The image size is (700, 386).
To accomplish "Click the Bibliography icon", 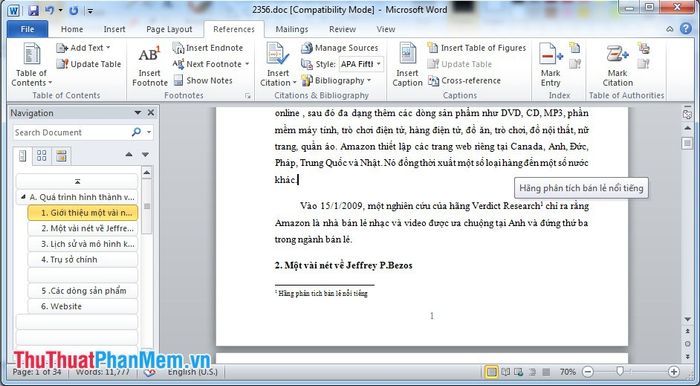I will [306, 80].
